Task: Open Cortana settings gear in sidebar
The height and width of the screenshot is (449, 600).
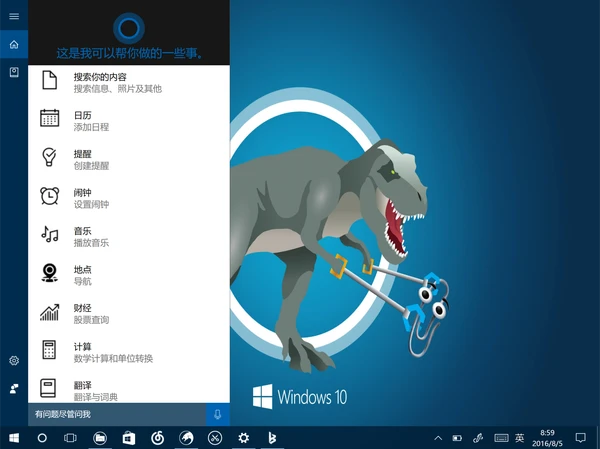Action: (14, 360)
